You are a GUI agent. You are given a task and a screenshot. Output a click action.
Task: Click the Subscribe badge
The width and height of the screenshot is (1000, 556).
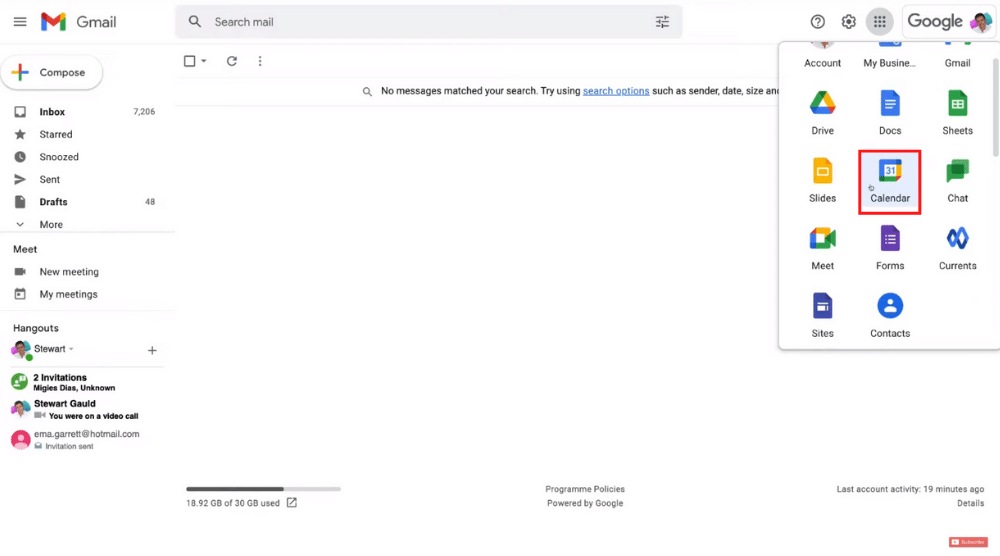(968, 542)
